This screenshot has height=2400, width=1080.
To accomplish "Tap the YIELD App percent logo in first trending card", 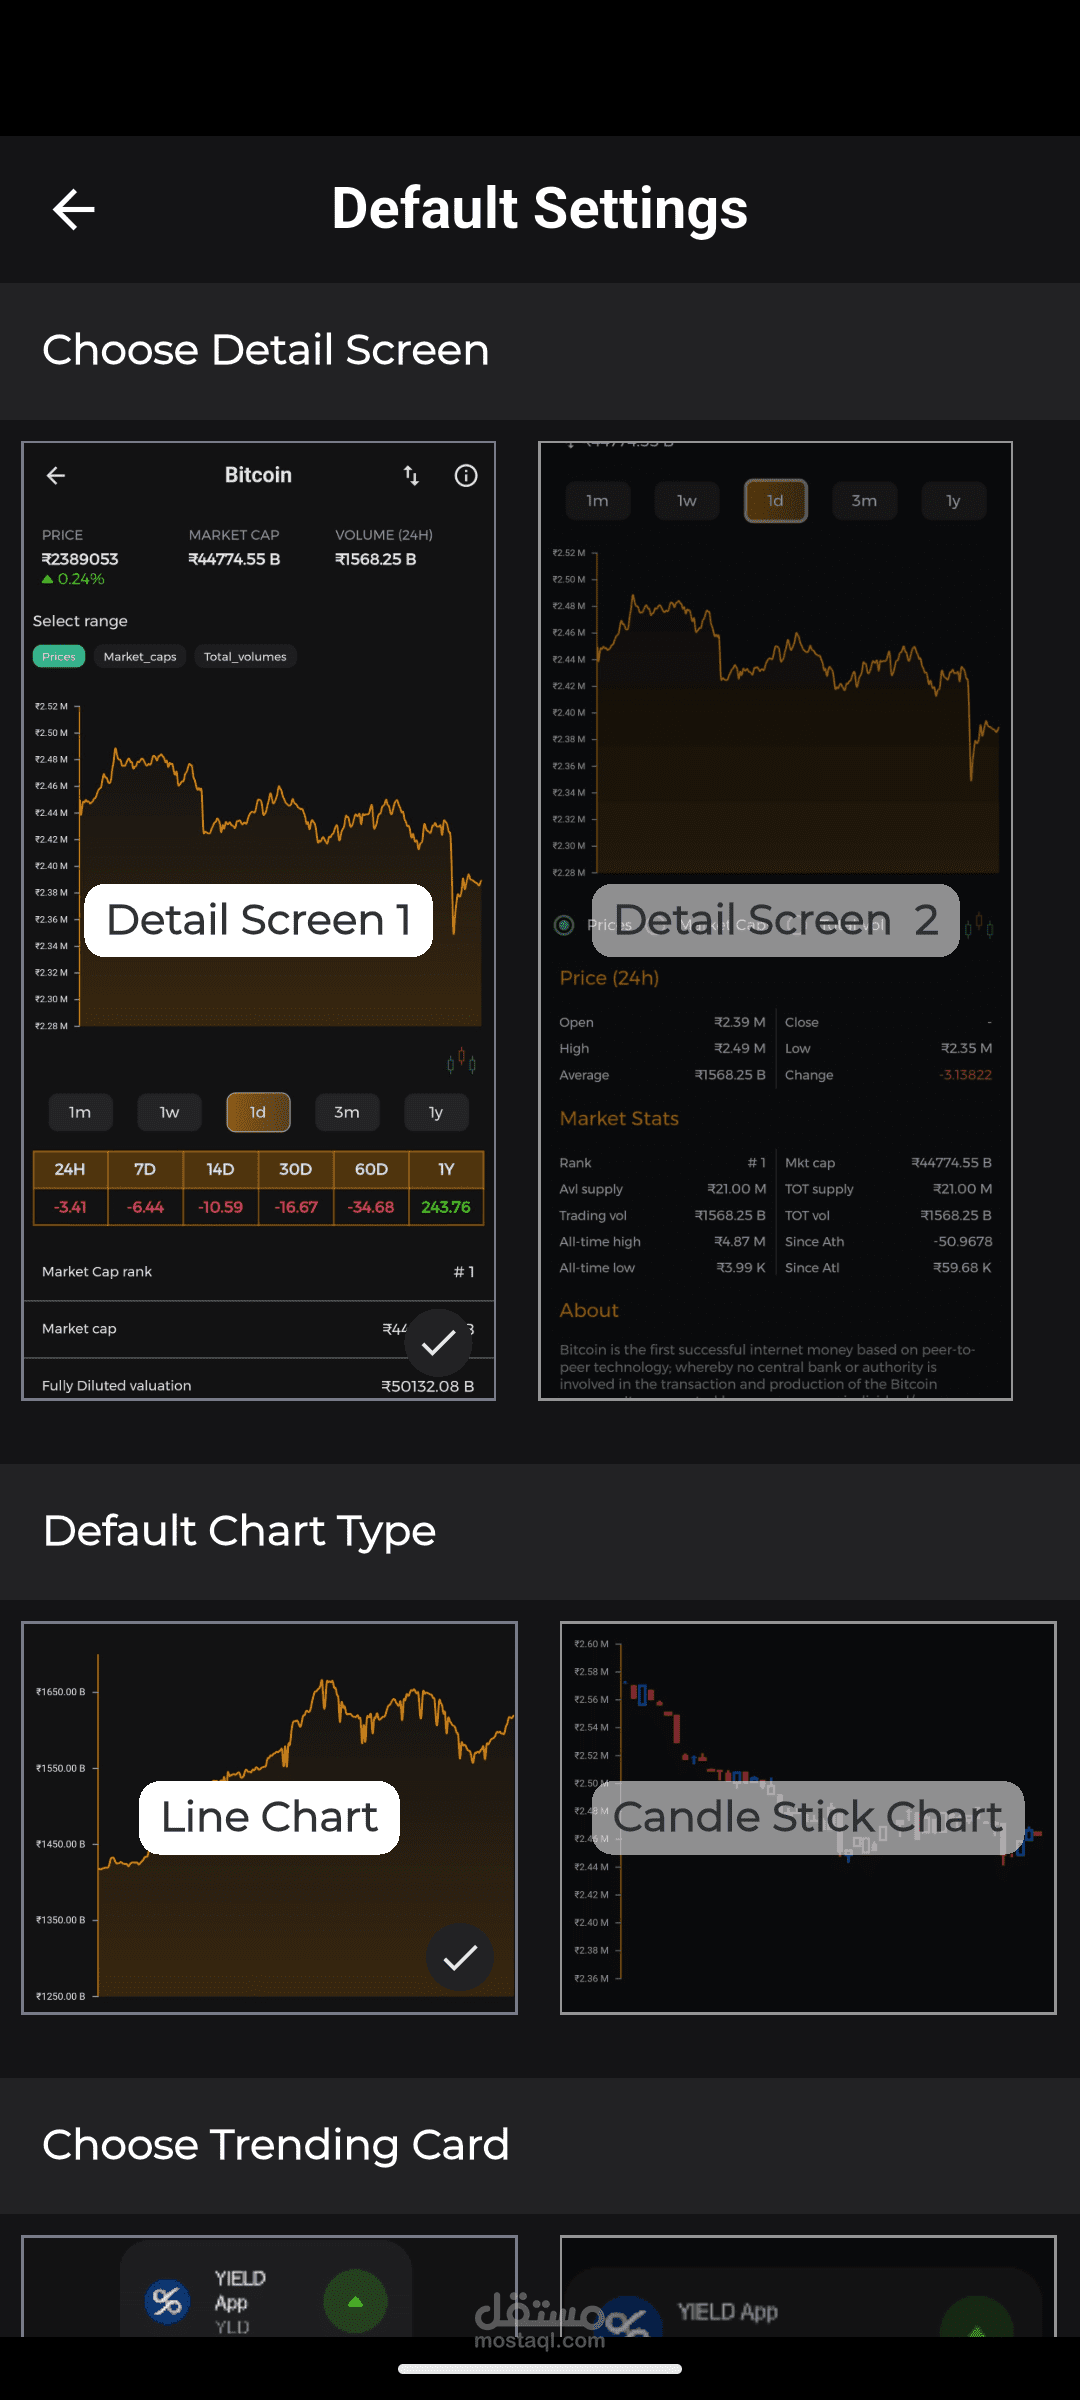I will (x=167, y=2301).
